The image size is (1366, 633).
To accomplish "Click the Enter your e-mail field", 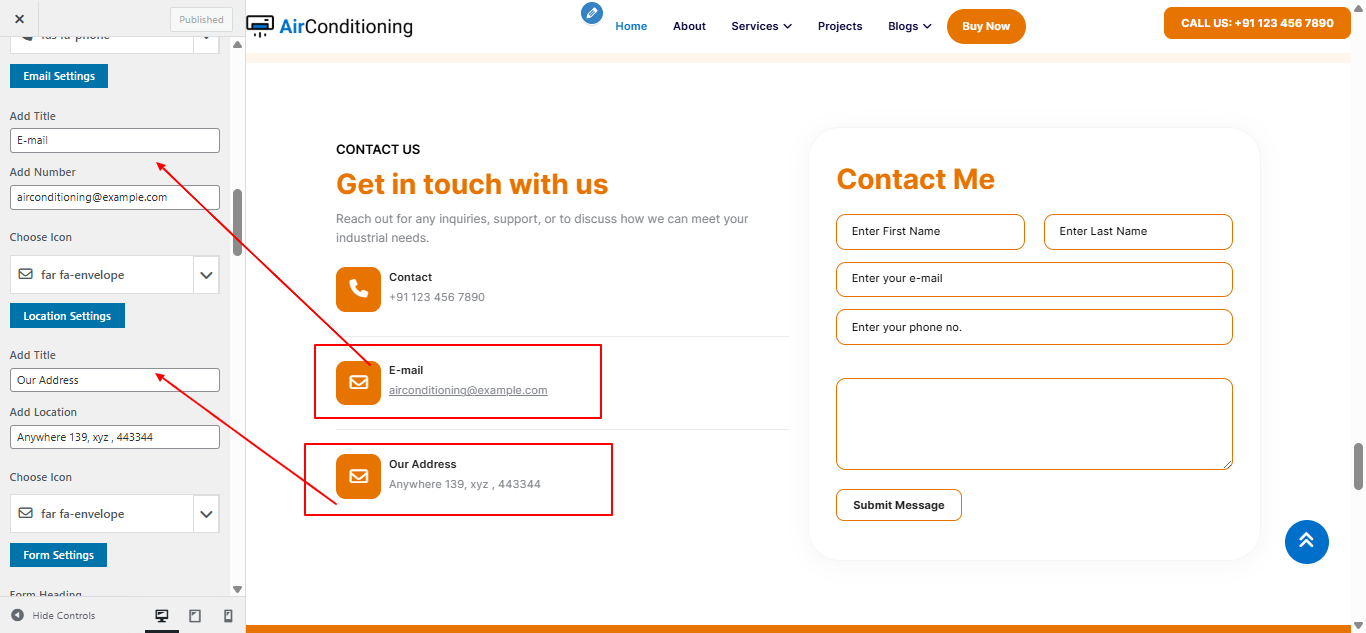I will 1034,279.
